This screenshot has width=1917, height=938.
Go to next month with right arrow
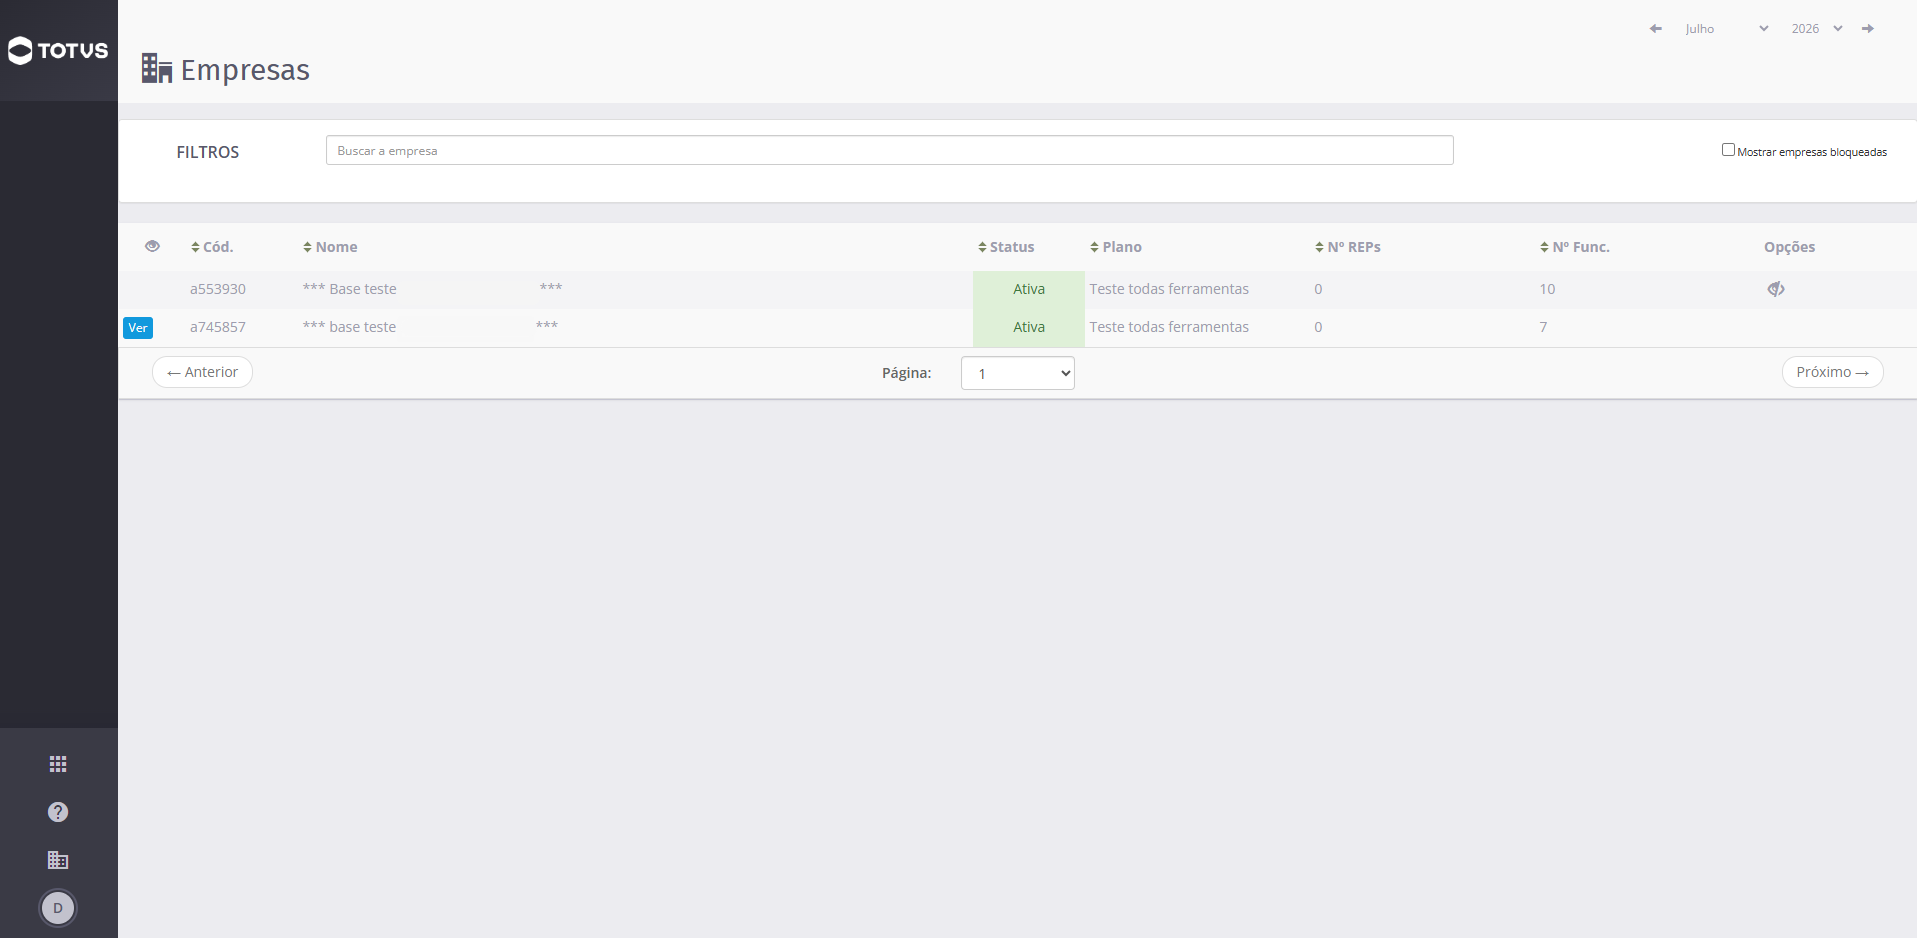[x=1867, y=29]
